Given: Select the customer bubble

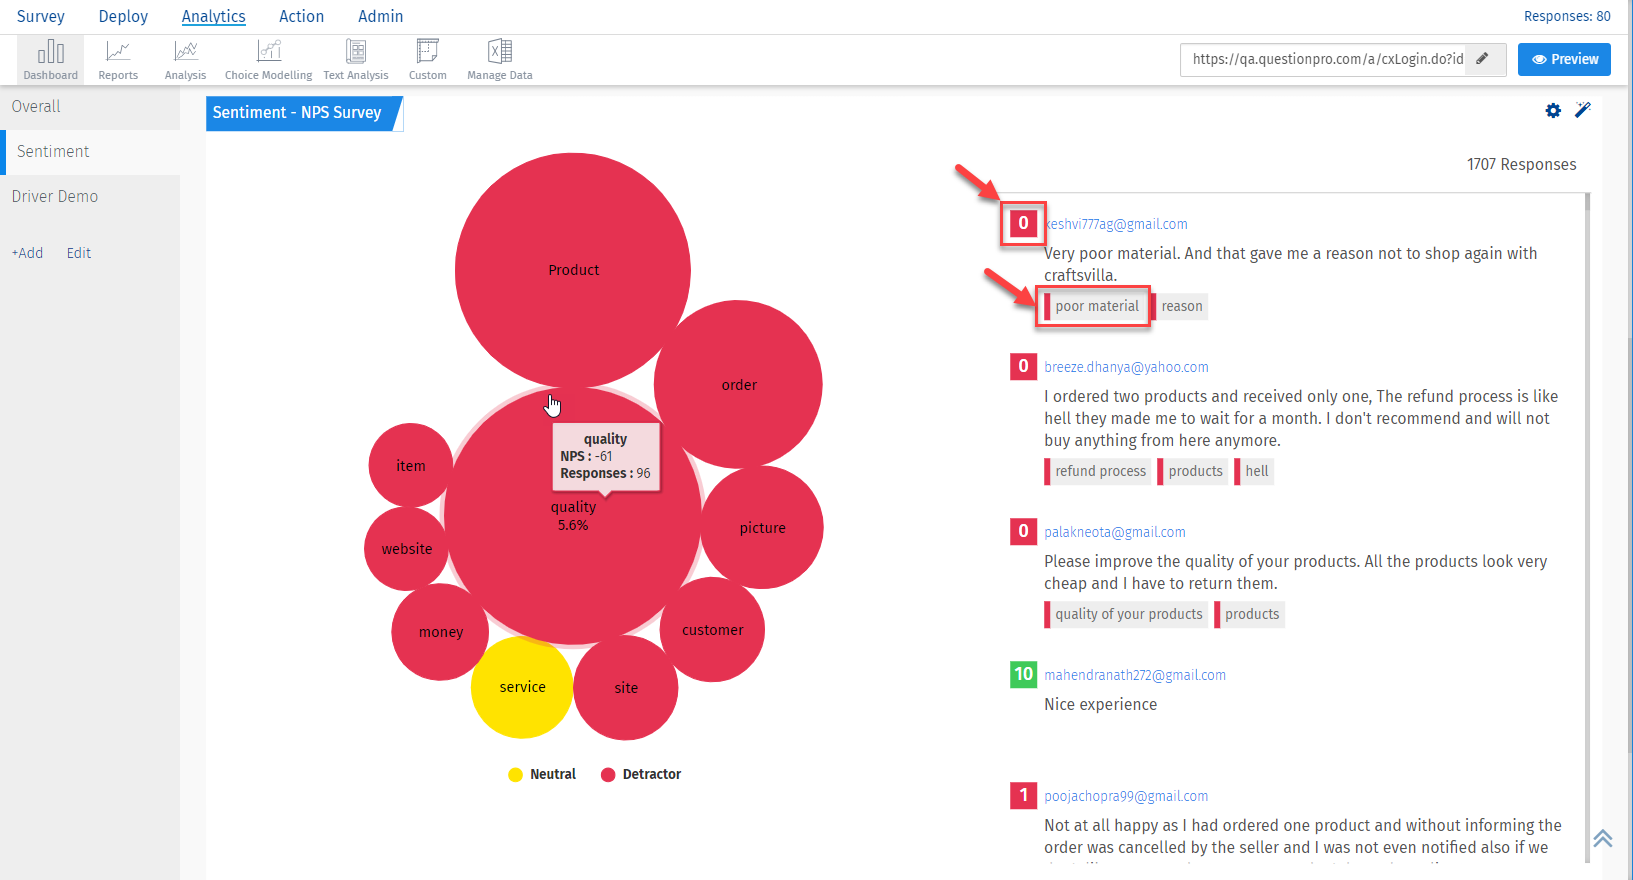Looking at the screenshot, I should (x=712, y=630).
